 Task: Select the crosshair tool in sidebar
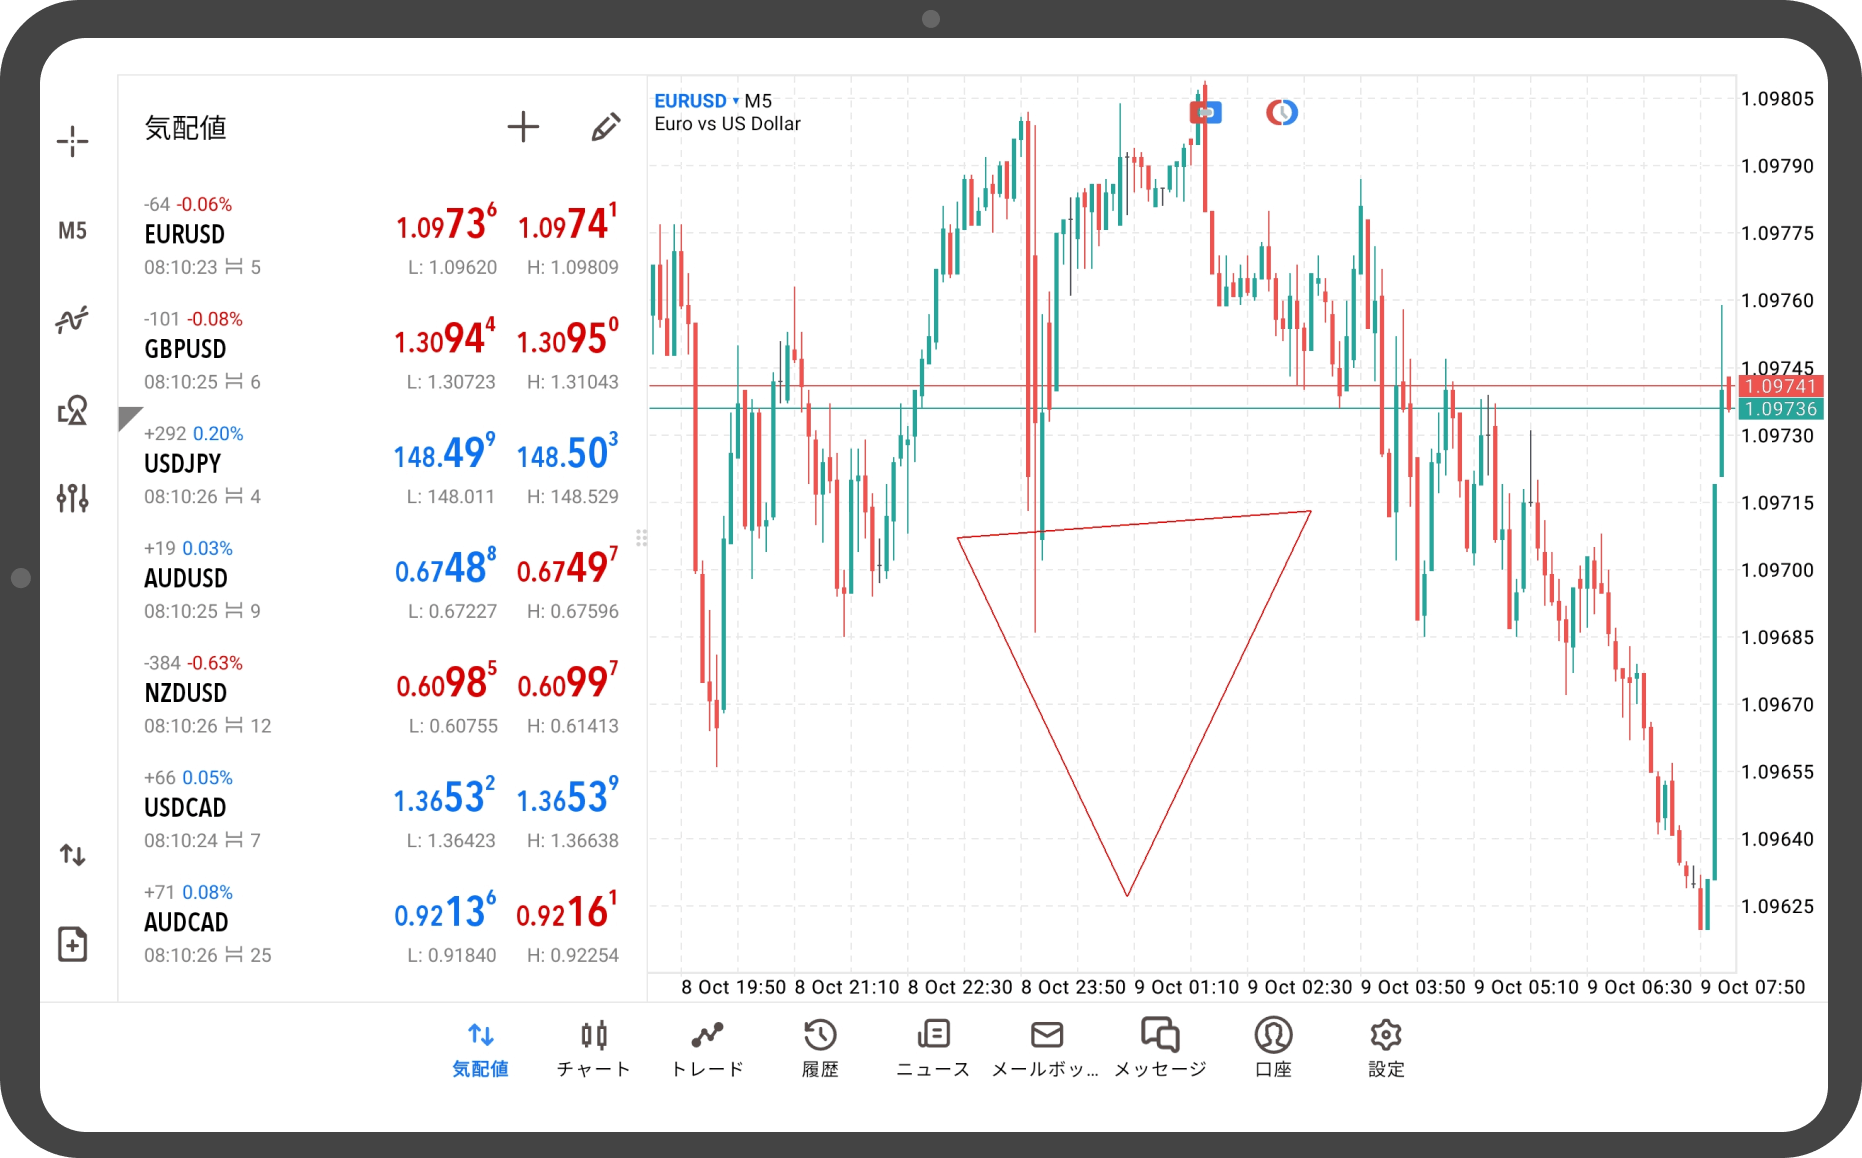pos(72,142)
